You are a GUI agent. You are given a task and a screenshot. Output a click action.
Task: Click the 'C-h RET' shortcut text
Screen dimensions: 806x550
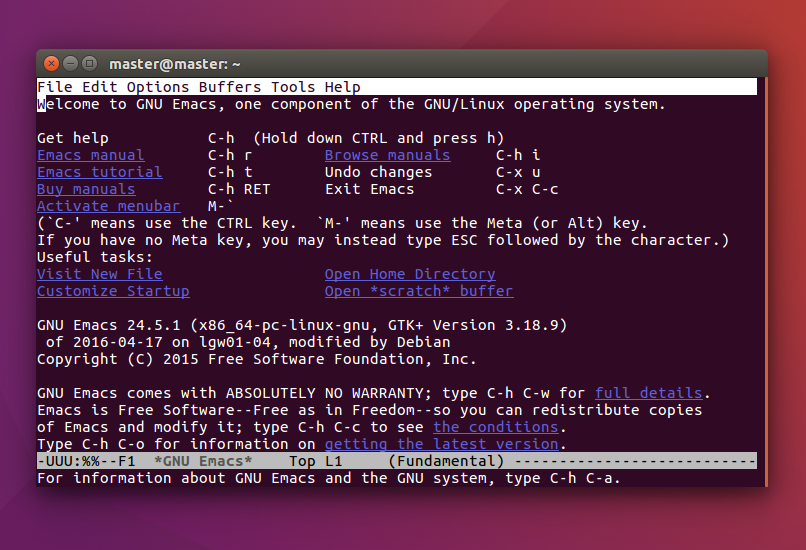click(x=239, y=189)
